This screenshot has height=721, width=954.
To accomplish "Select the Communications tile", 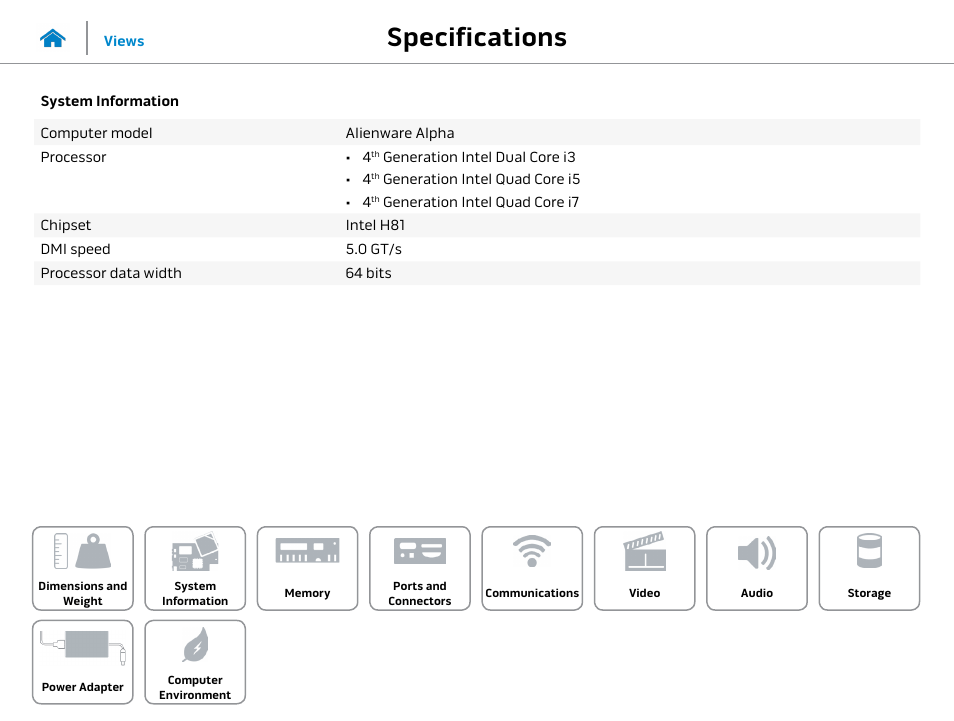I will pos(532,568).
